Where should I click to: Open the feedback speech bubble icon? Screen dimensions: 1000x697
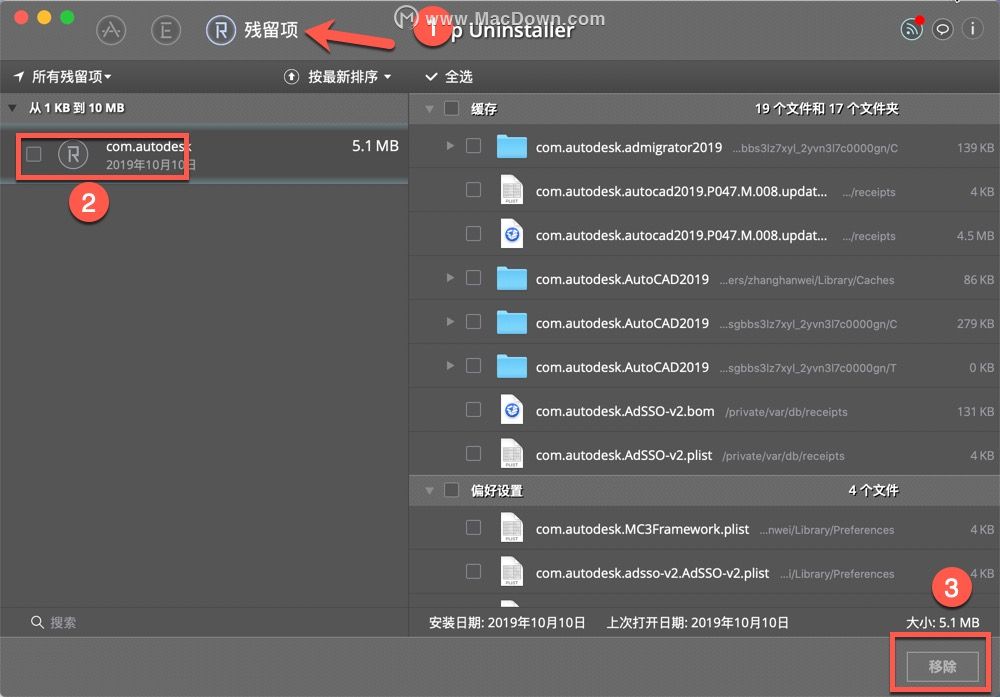click(943, 29)
